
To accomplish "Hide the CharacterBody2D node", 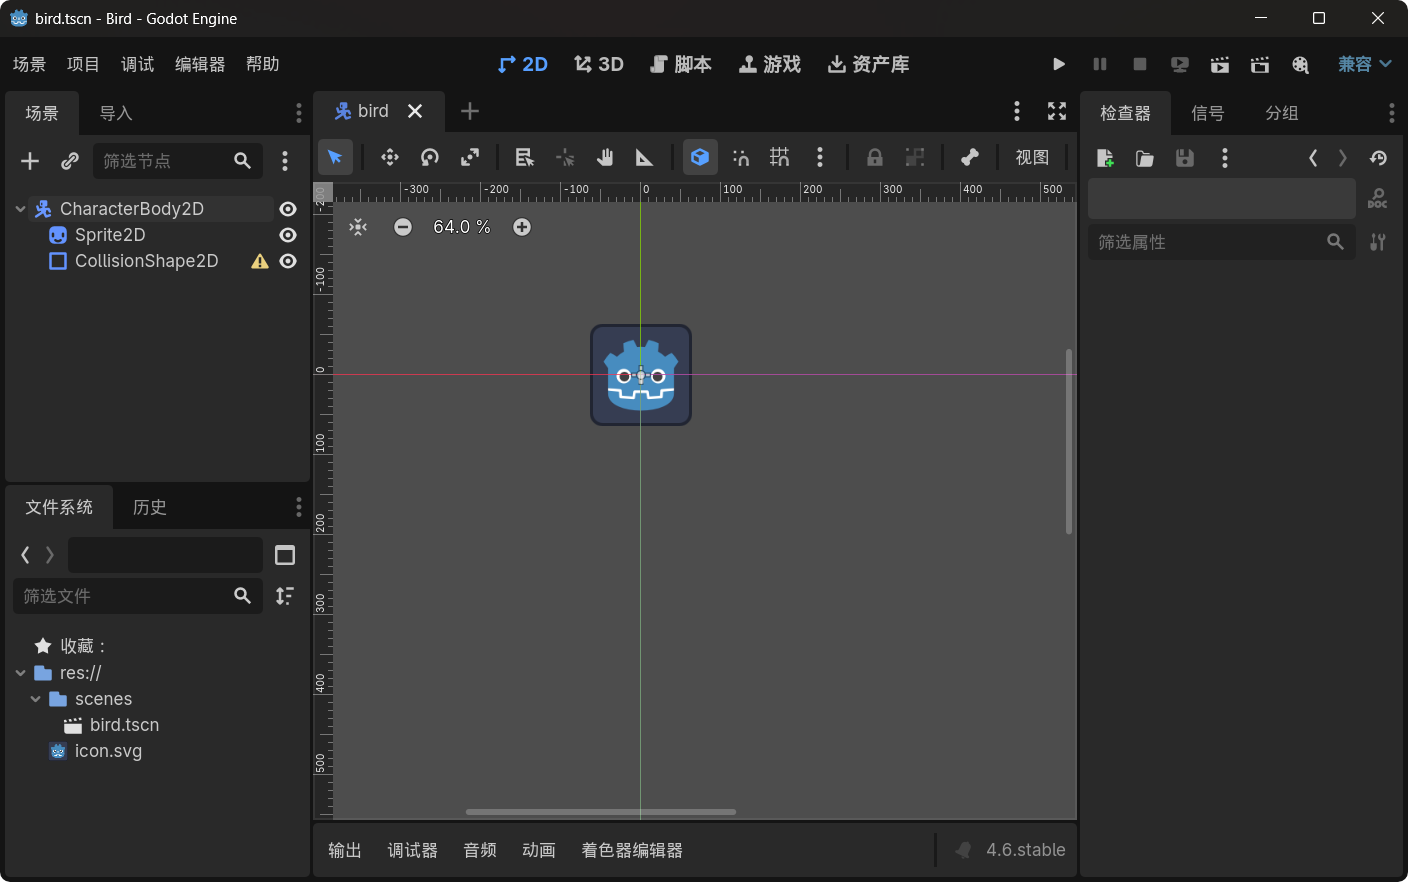I will pos(288,209).
